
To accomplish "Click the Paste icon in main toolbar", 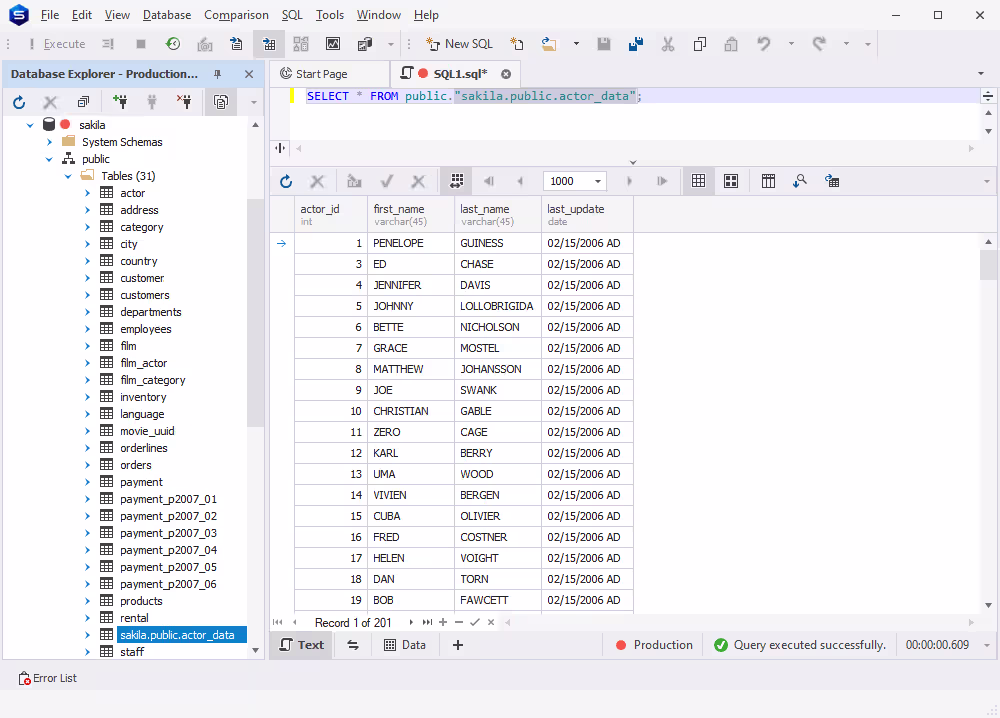I will 731,44.
